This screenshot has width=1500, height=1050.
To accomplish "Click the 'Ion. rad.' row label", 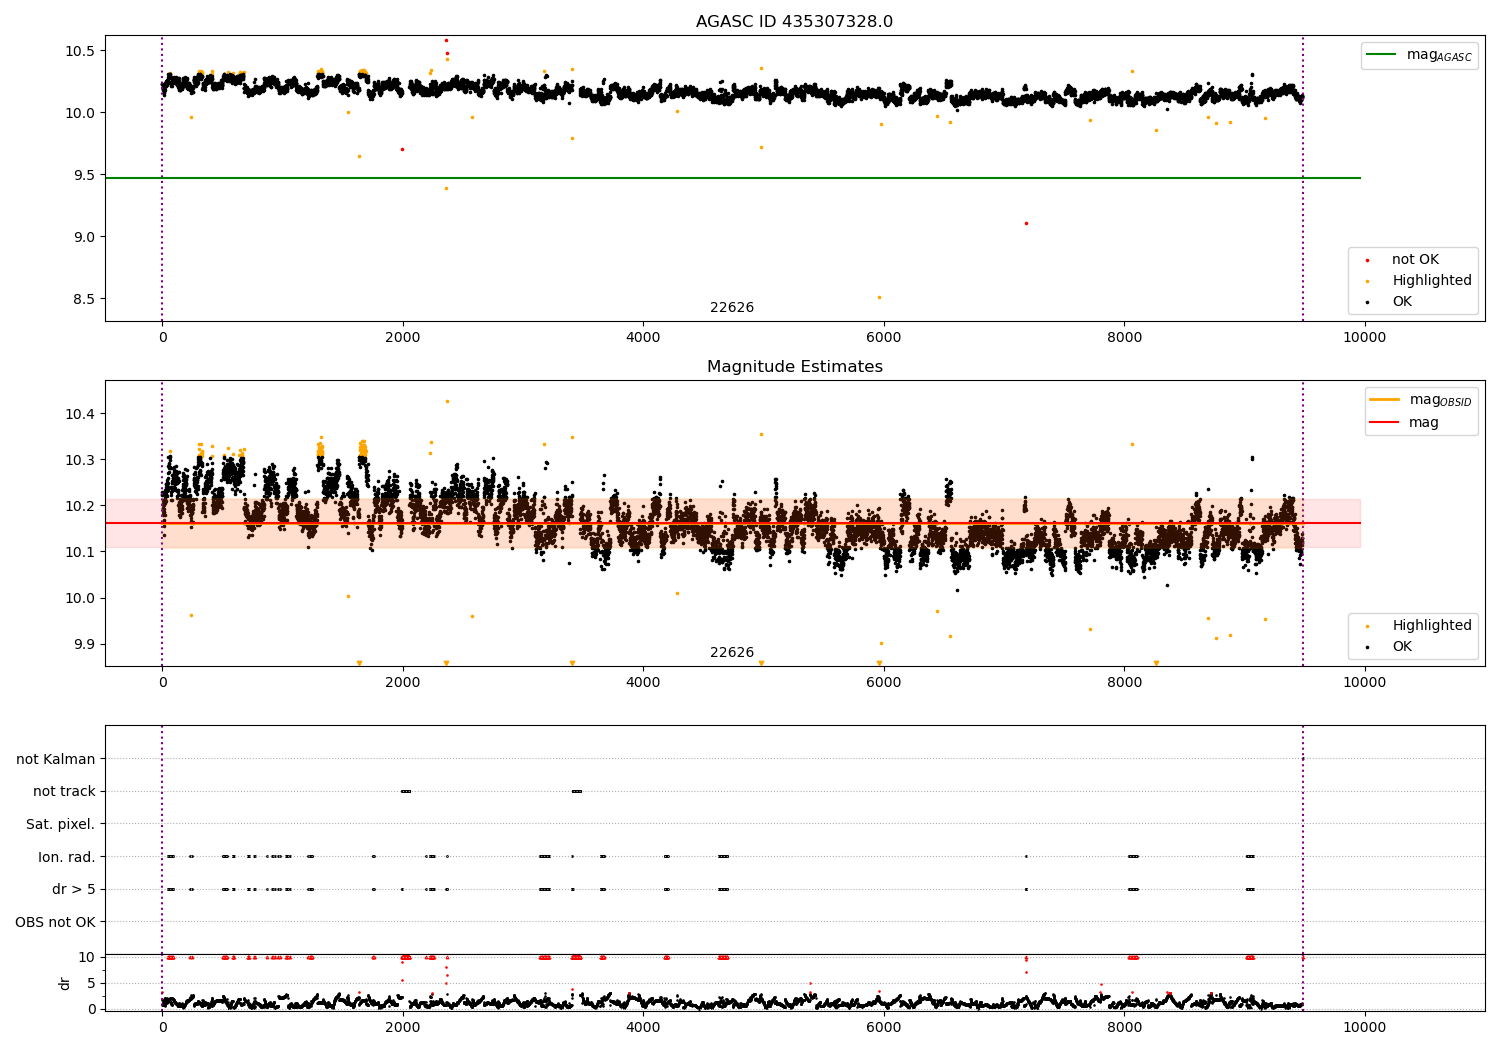I will 67,857.
